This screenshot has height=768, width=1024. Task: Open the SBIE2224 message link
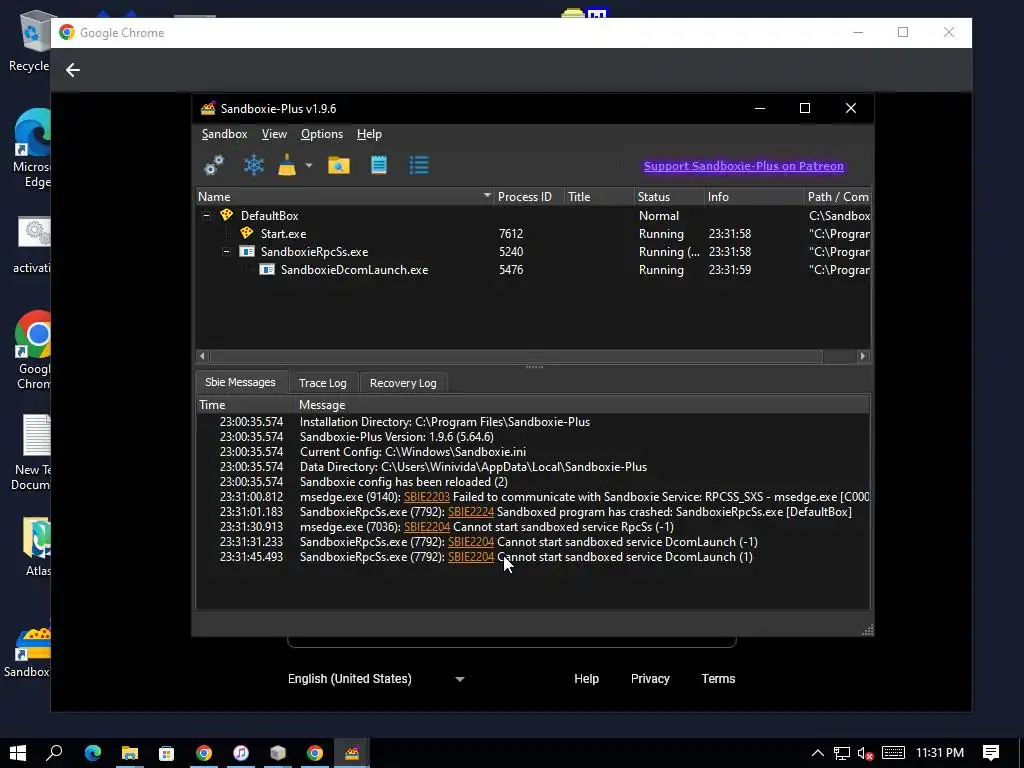pyautogui.click(x=471, y=512)
